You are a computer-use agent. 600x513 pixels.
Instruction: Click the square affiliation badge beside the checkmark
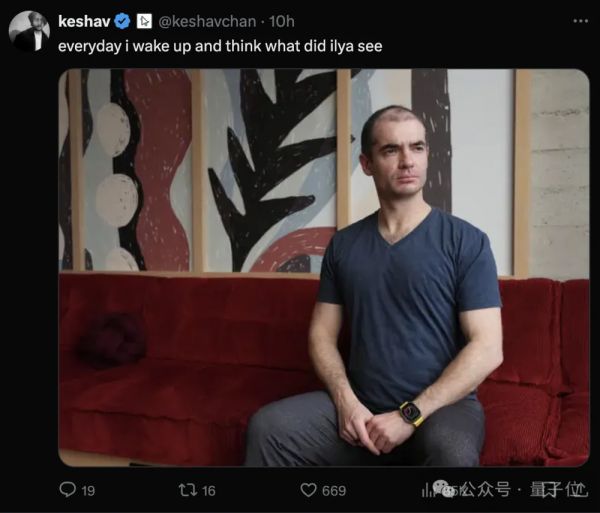click(143, 20)
